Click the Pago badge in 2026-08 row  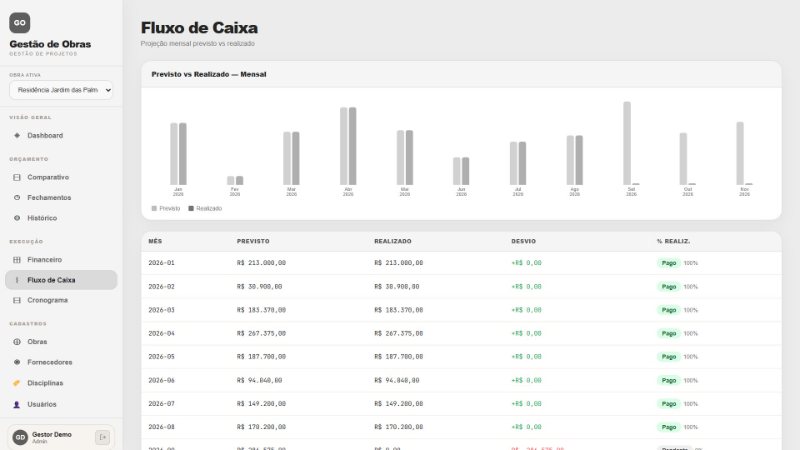(x=669, y=427)
